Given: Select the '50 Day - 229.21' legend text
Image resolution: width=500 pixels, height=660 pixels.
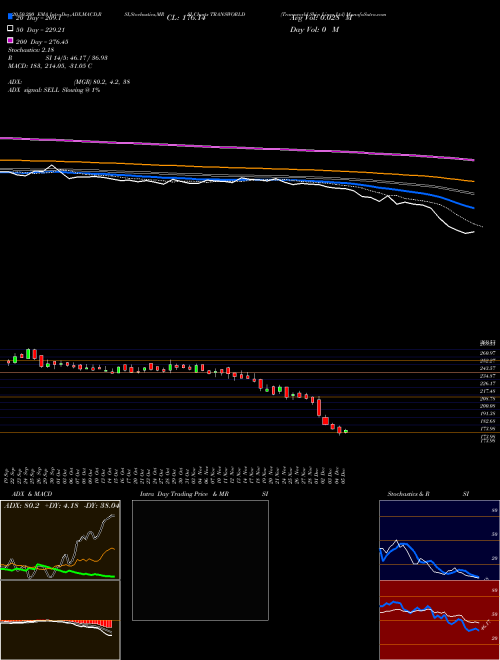Looking at the screenshot, I should [x=41, y=30].
